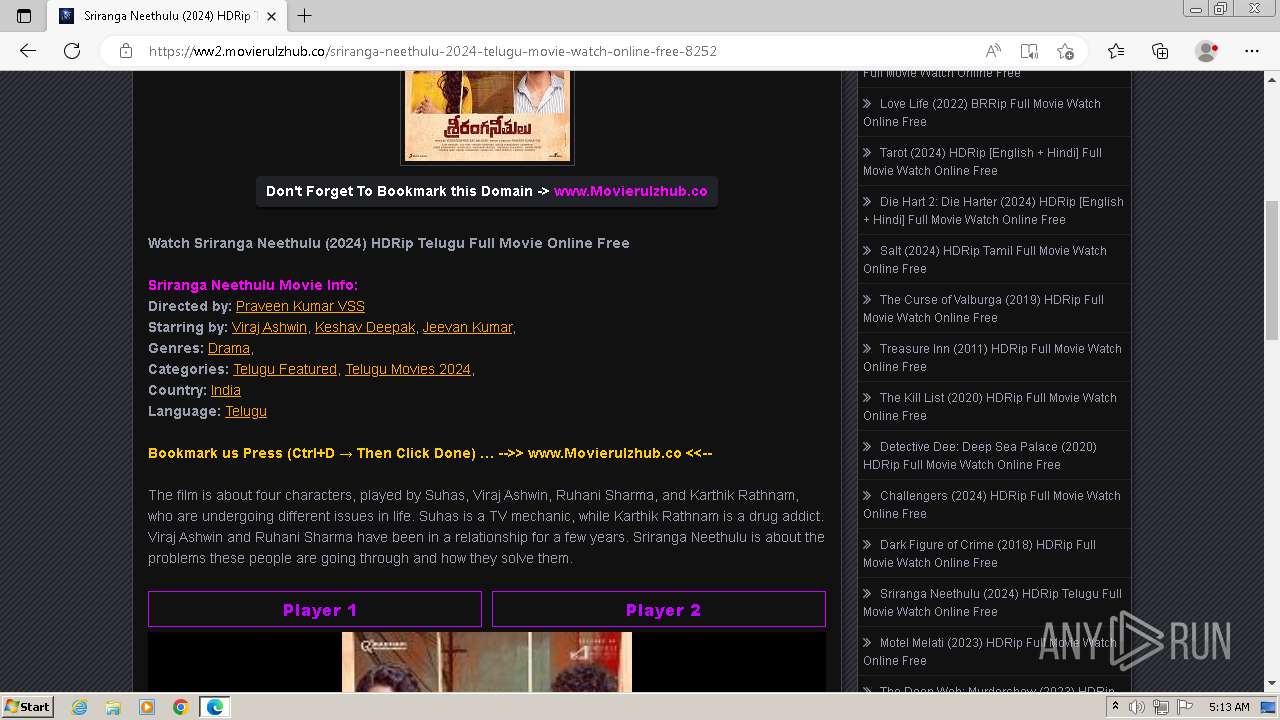Open the Drama genre link
The height and width of the screenshot is (720, 1280).
[x=229, y=348]
